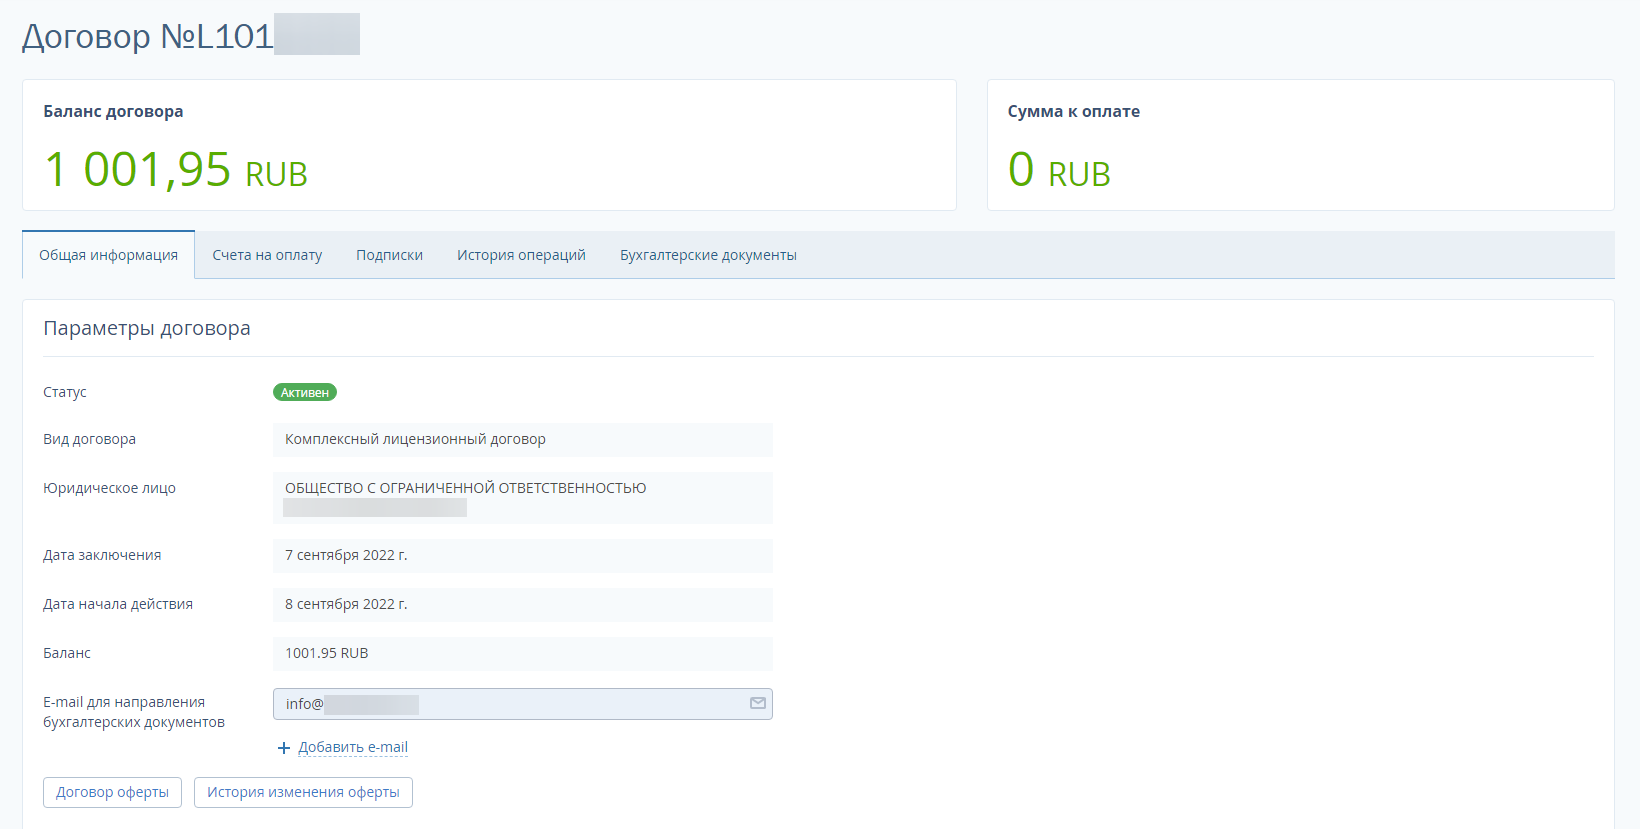Click the 0 RUB amount due
This screenshot has height=829, width=1640.
1059,169
